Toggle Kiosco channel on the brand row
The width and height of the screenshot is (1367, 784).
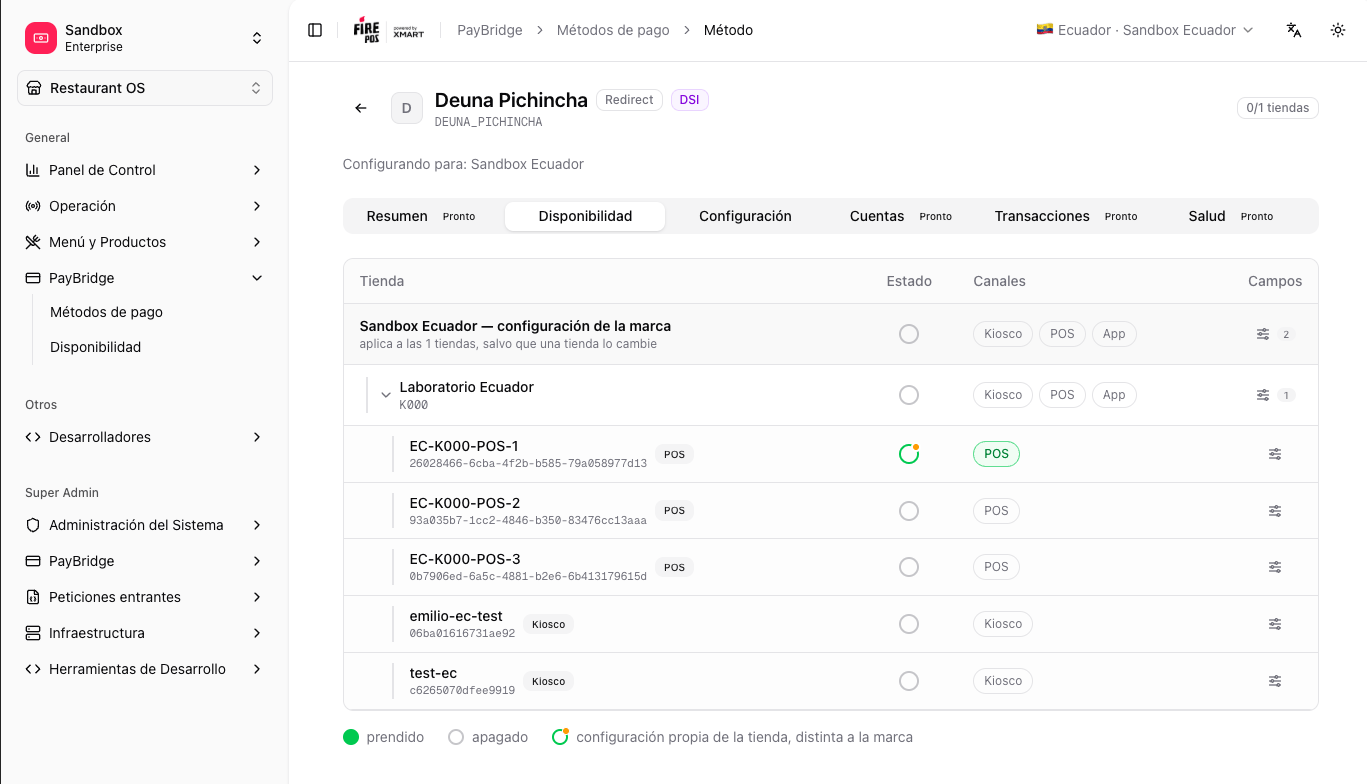(x=1003, y=334)
